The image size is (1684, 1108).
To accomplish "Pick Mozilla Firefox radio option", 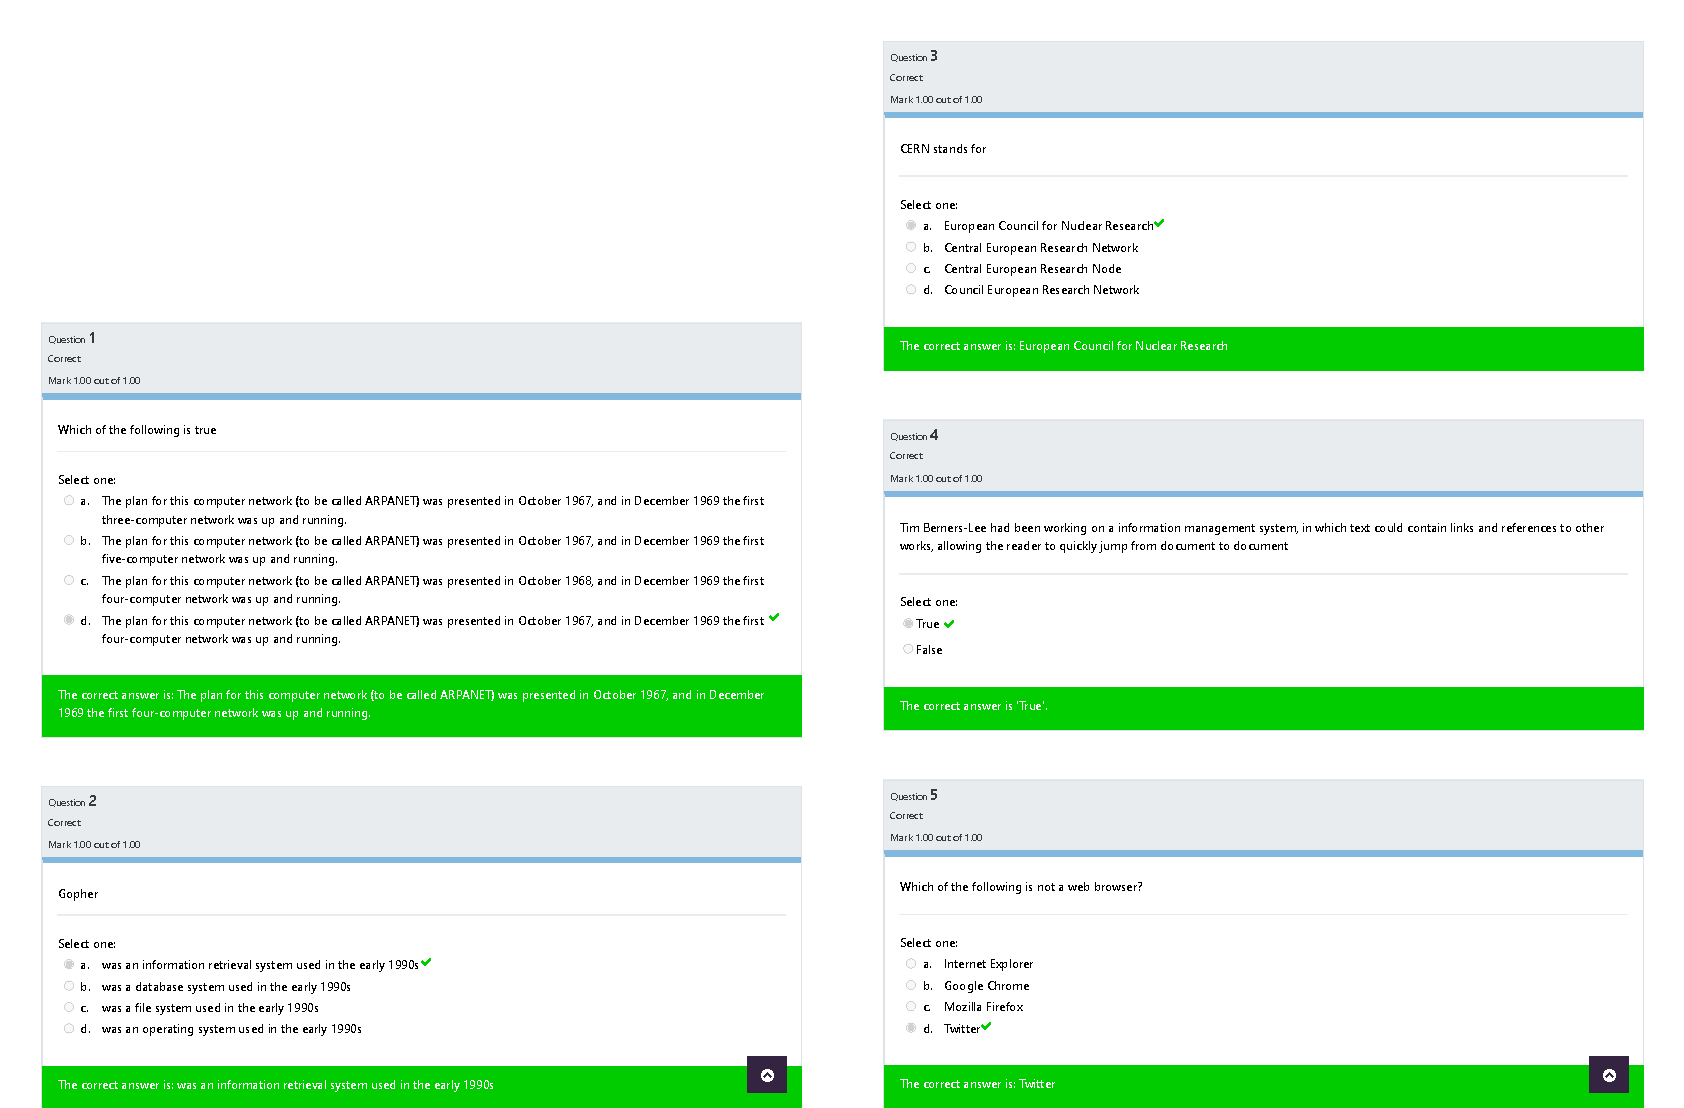I will coord(911,1006).
